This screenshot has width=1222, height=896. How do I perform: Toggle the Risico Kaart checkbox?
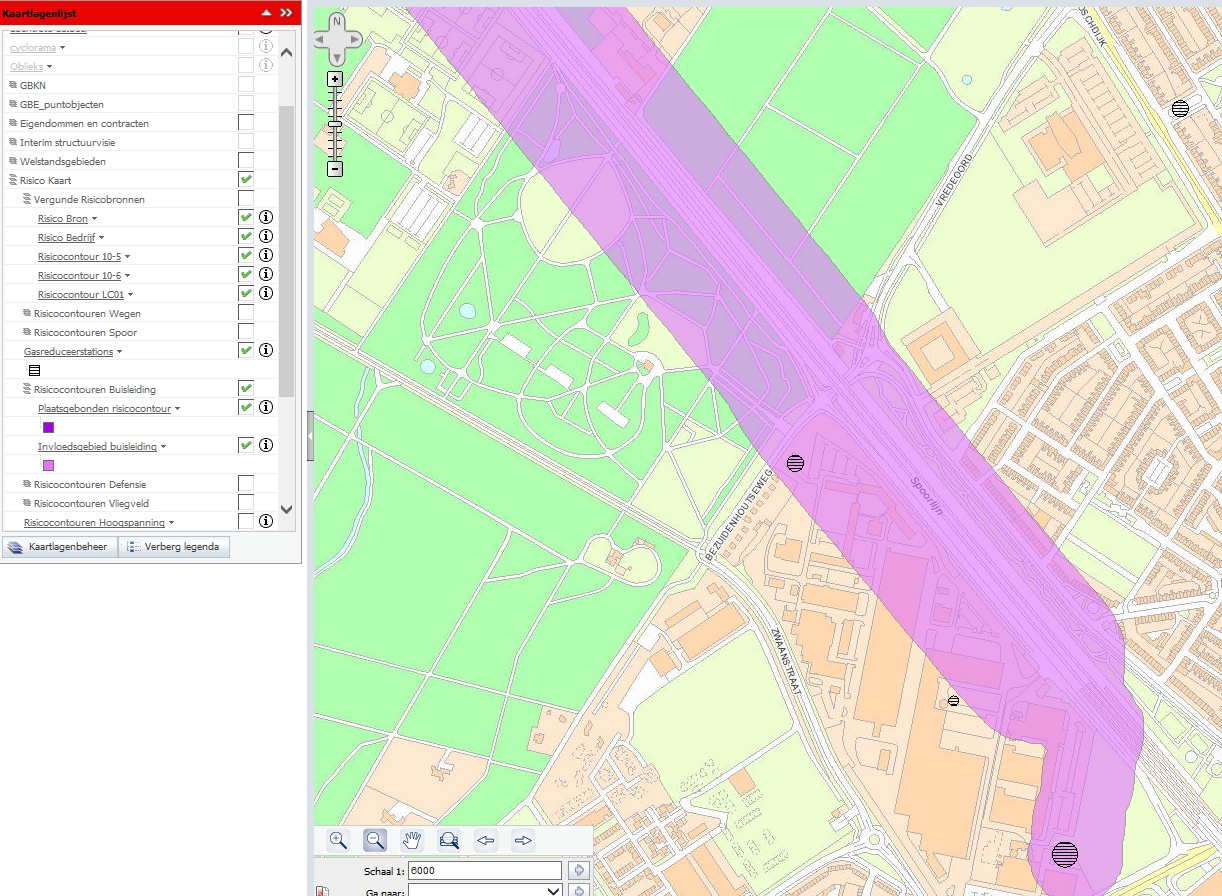point(246,179)
